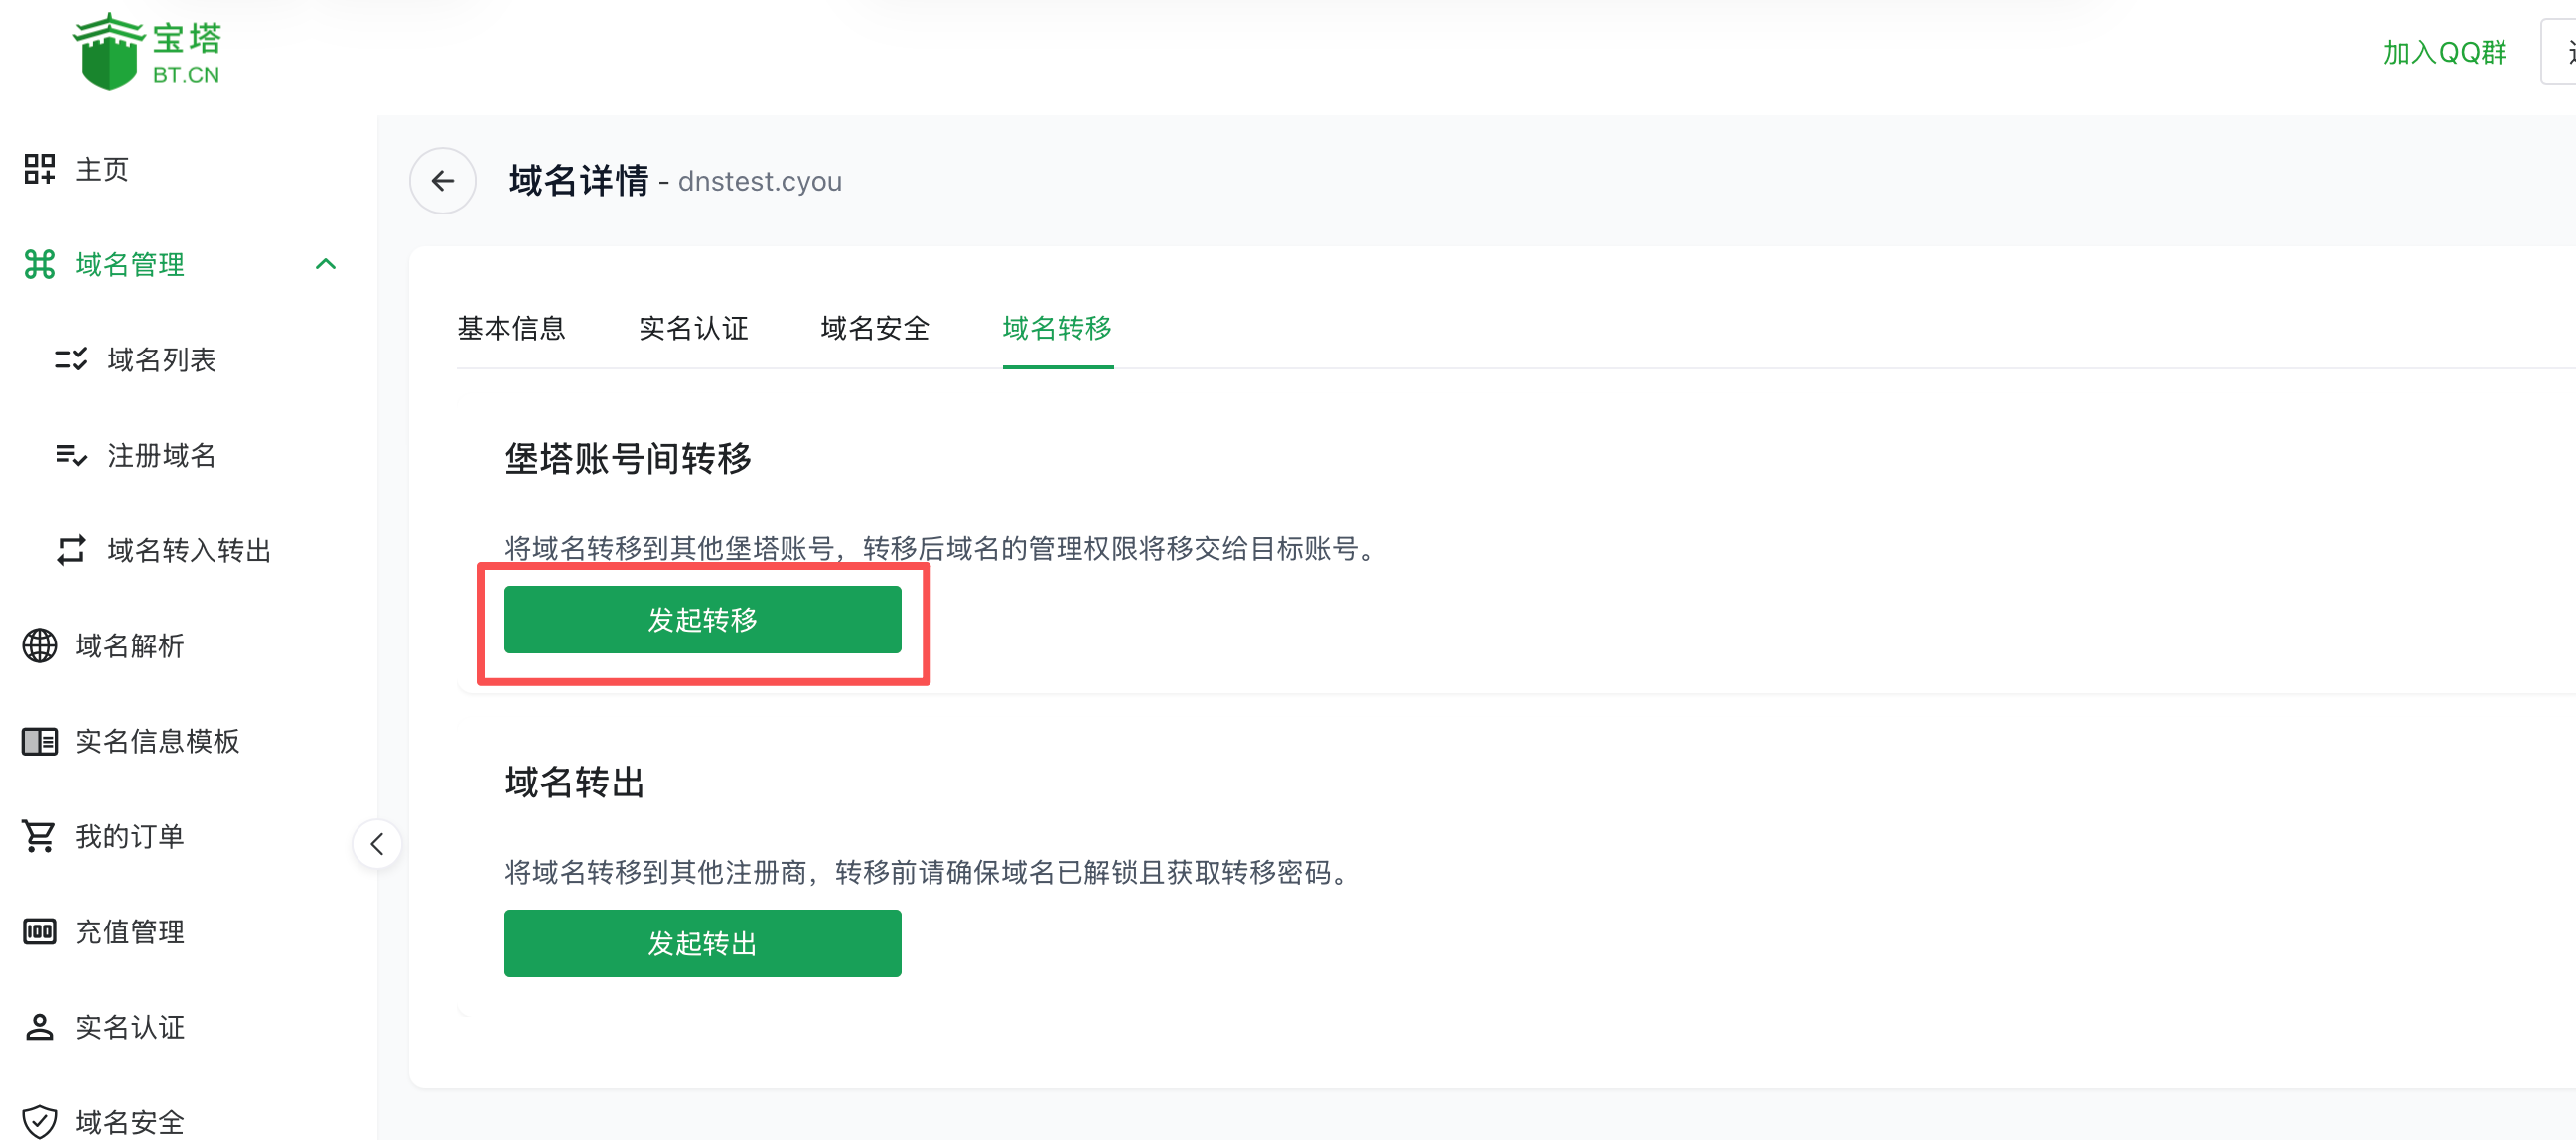The image size is (2576, 1140).
Task: Select the 我的订单 shopping cart icon
Action: pyautogui.click(x=38, y=836)
